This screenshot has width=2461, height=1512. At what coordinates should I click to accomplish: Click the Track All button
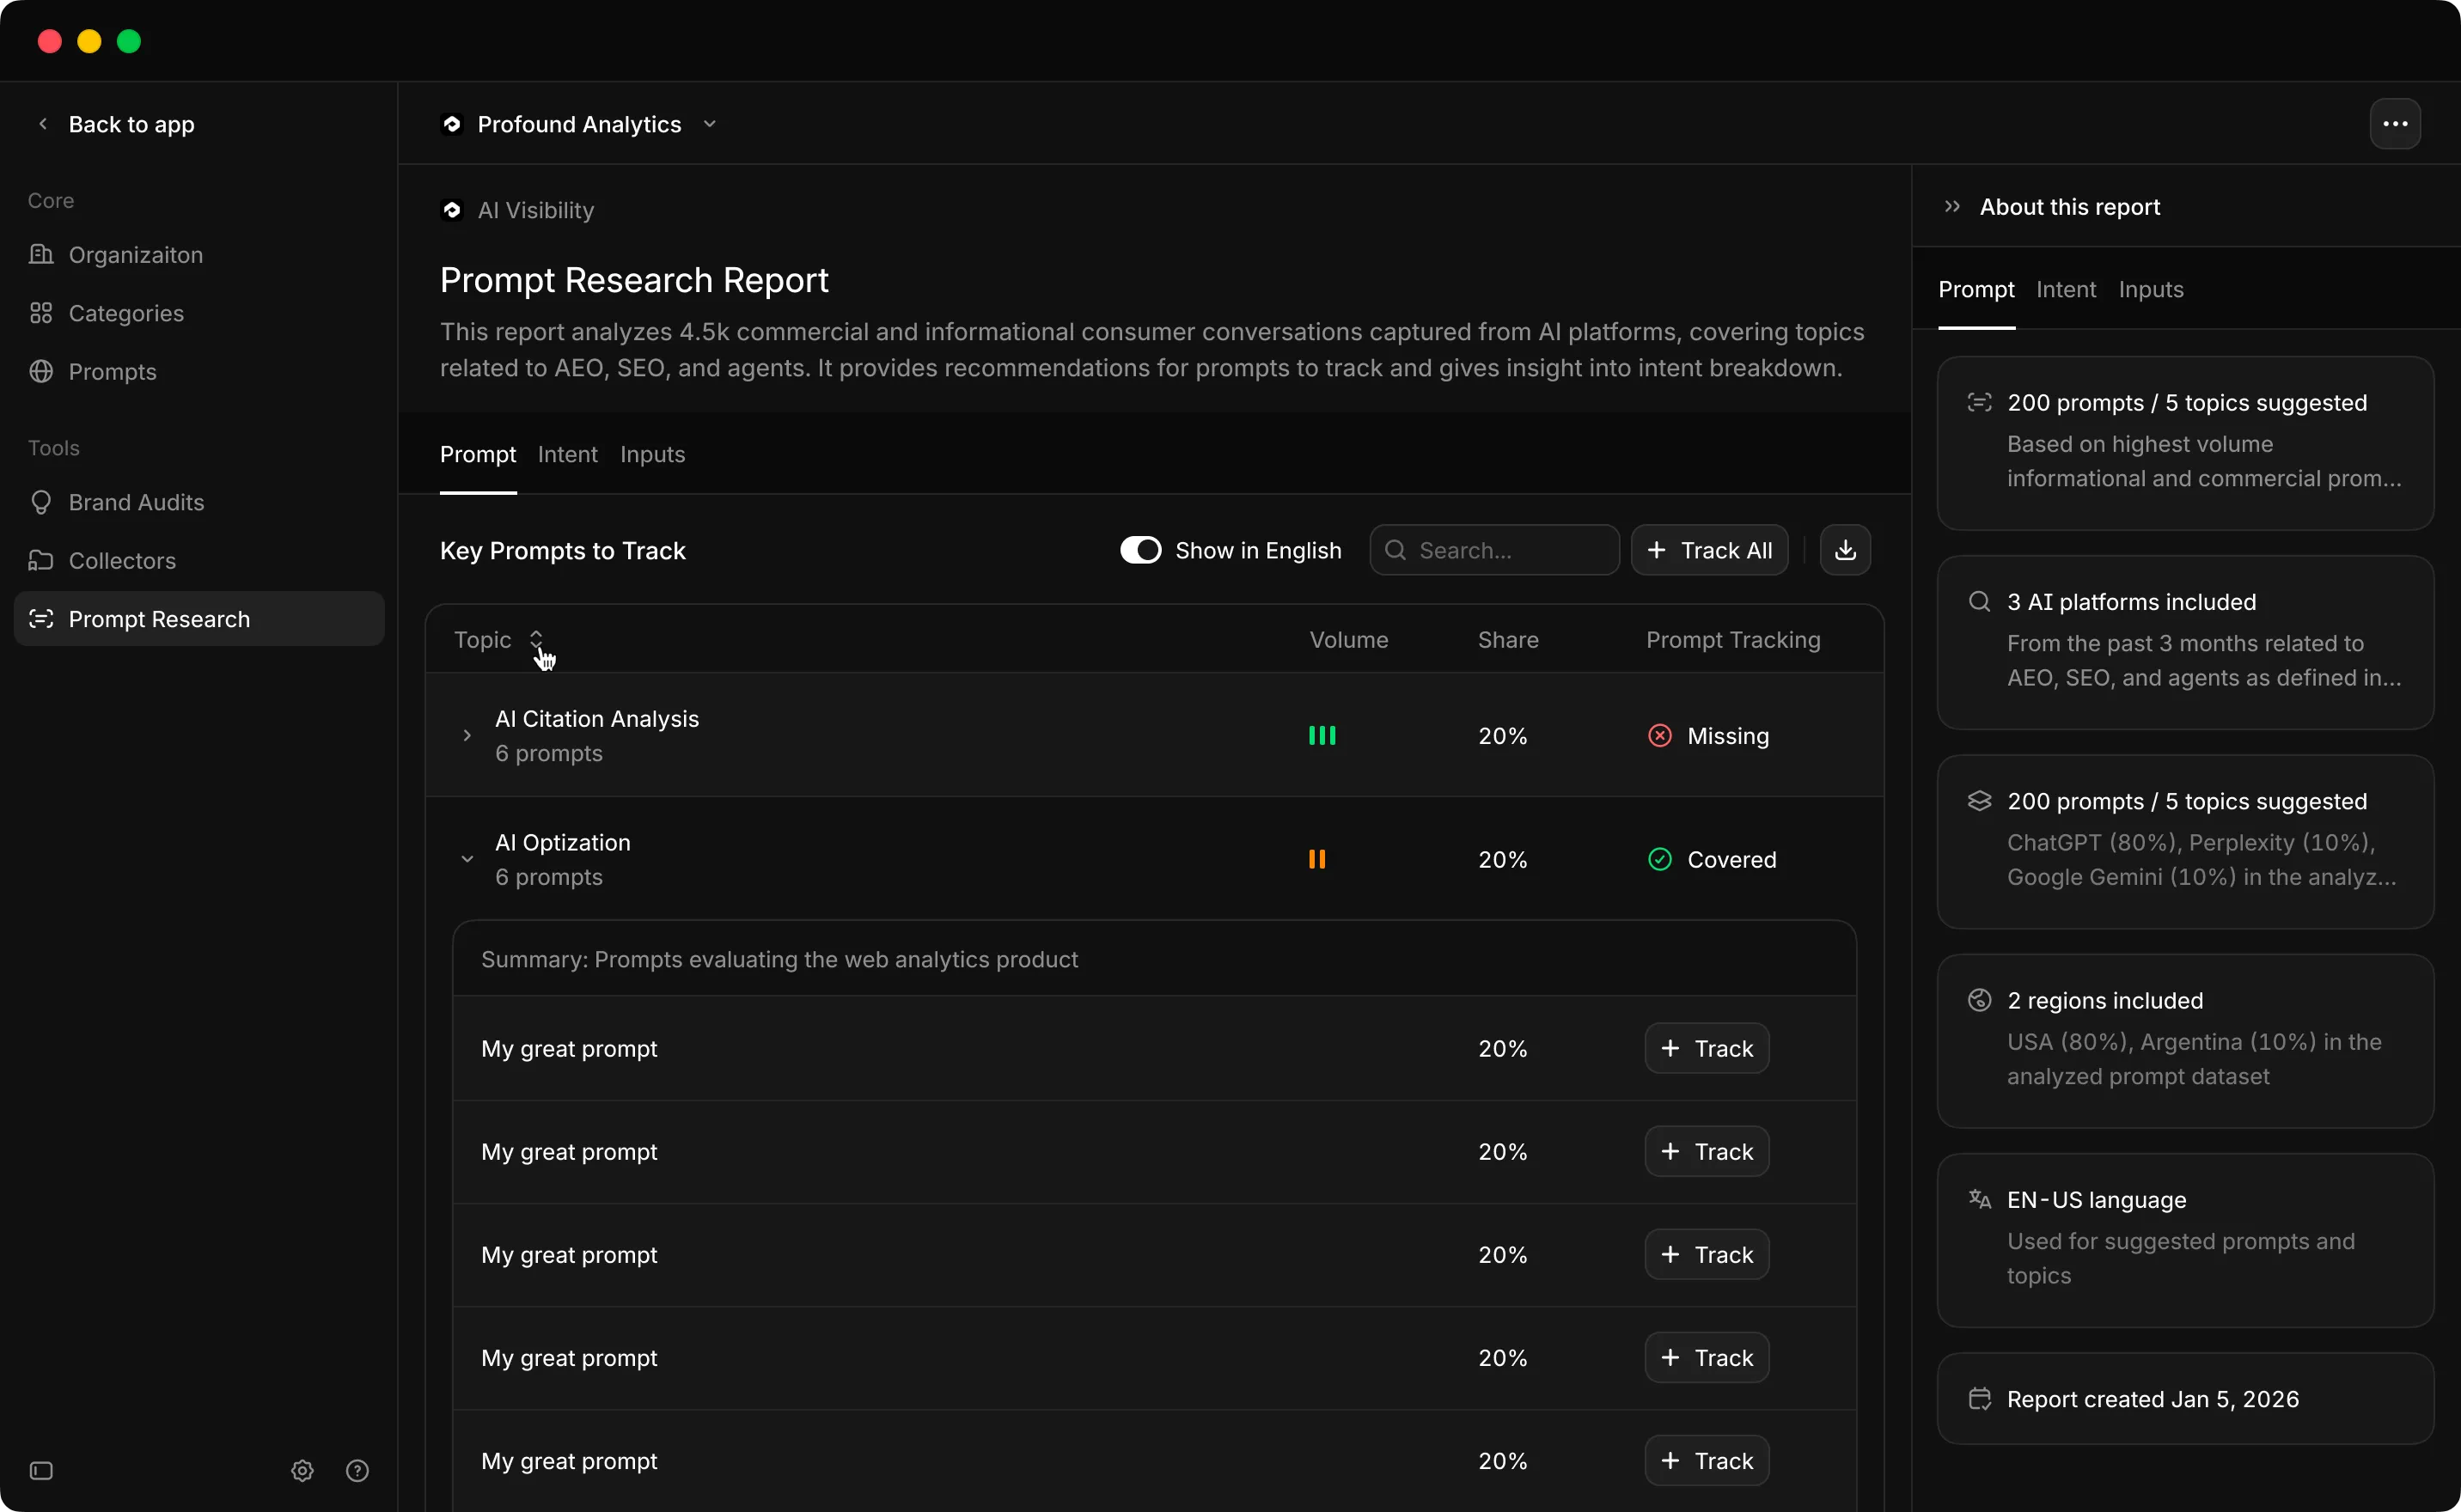[1709, 550]
